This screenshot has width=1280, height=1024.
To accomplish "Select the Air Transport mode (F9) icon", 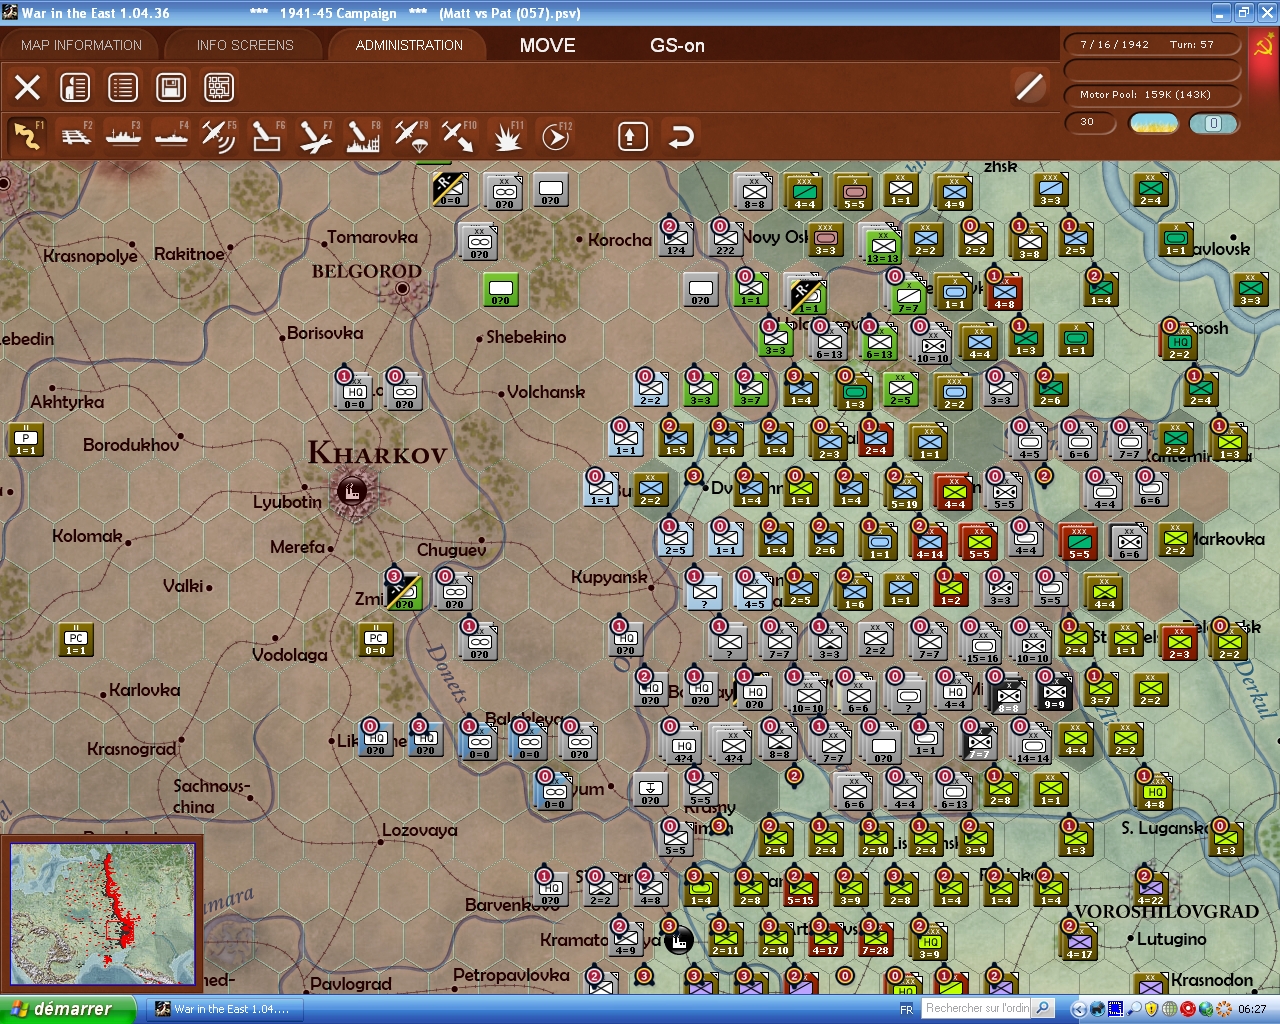I will coord(411,136).
